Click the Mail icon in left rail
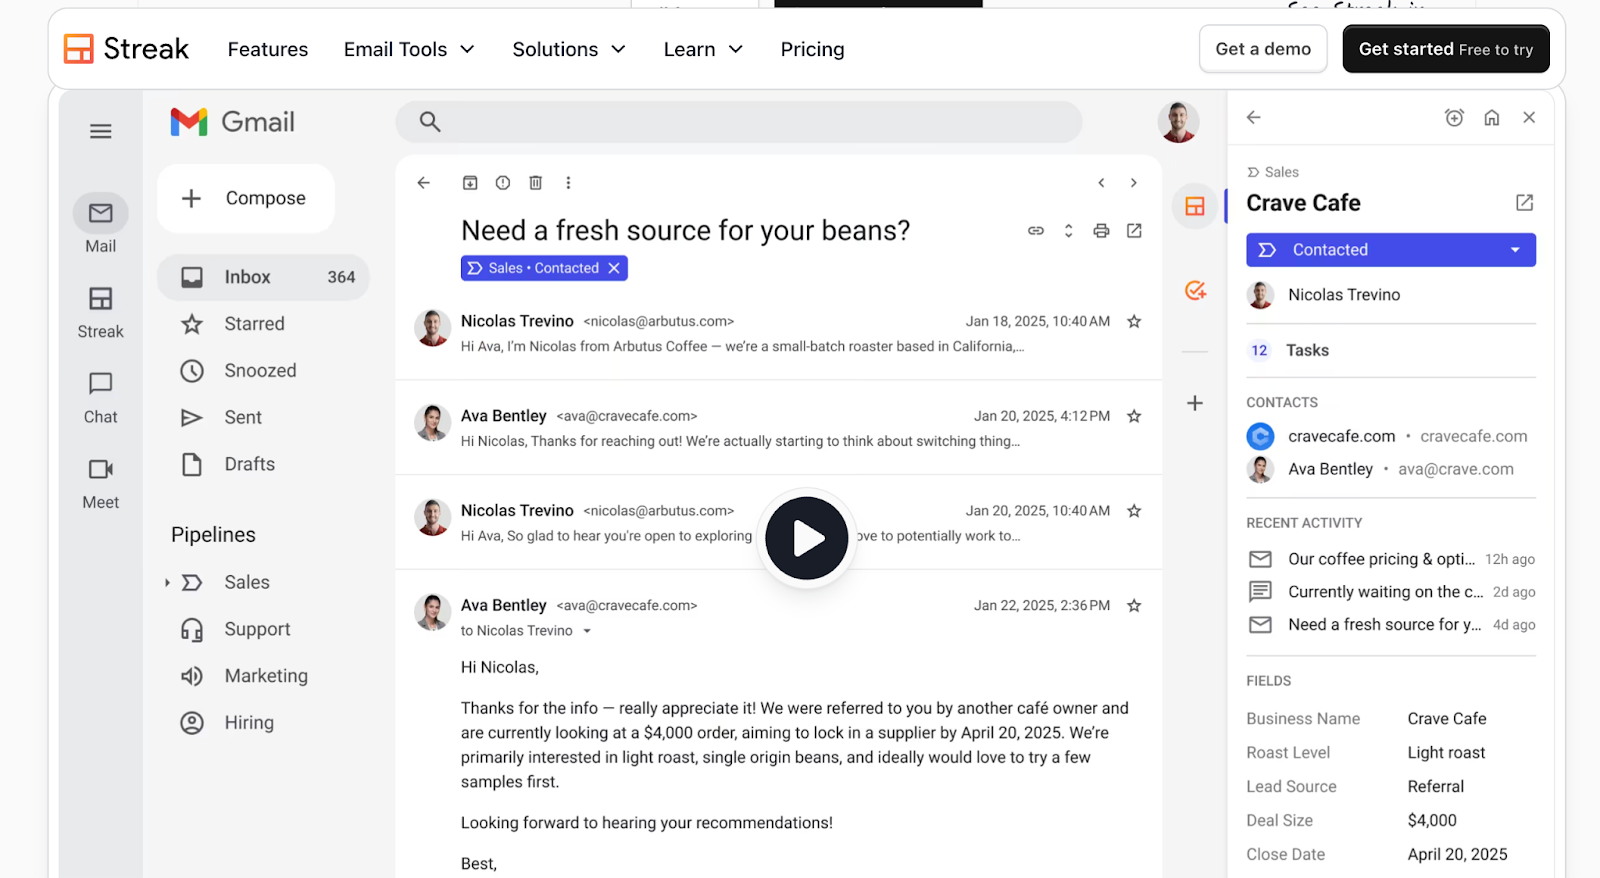The image size is (1600, 878). point(101,213)
